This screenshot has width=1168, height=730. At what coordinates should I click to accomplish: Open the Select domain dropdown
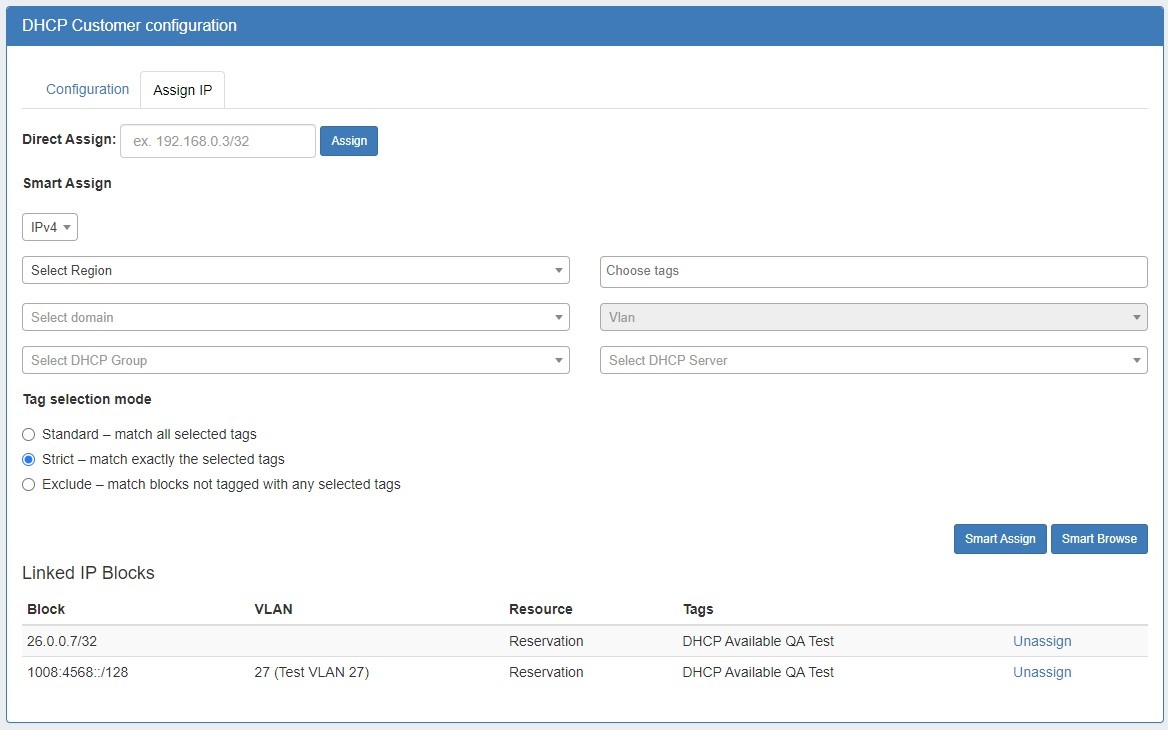click(x=295, y=317)
